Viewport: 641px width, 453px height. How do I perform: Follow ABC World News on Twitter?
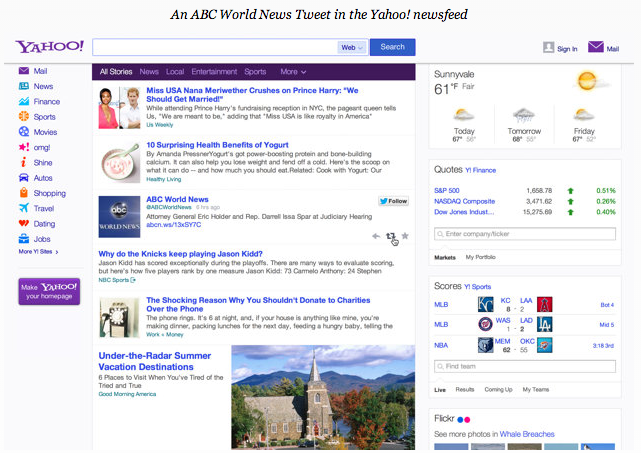click(393, 201)
